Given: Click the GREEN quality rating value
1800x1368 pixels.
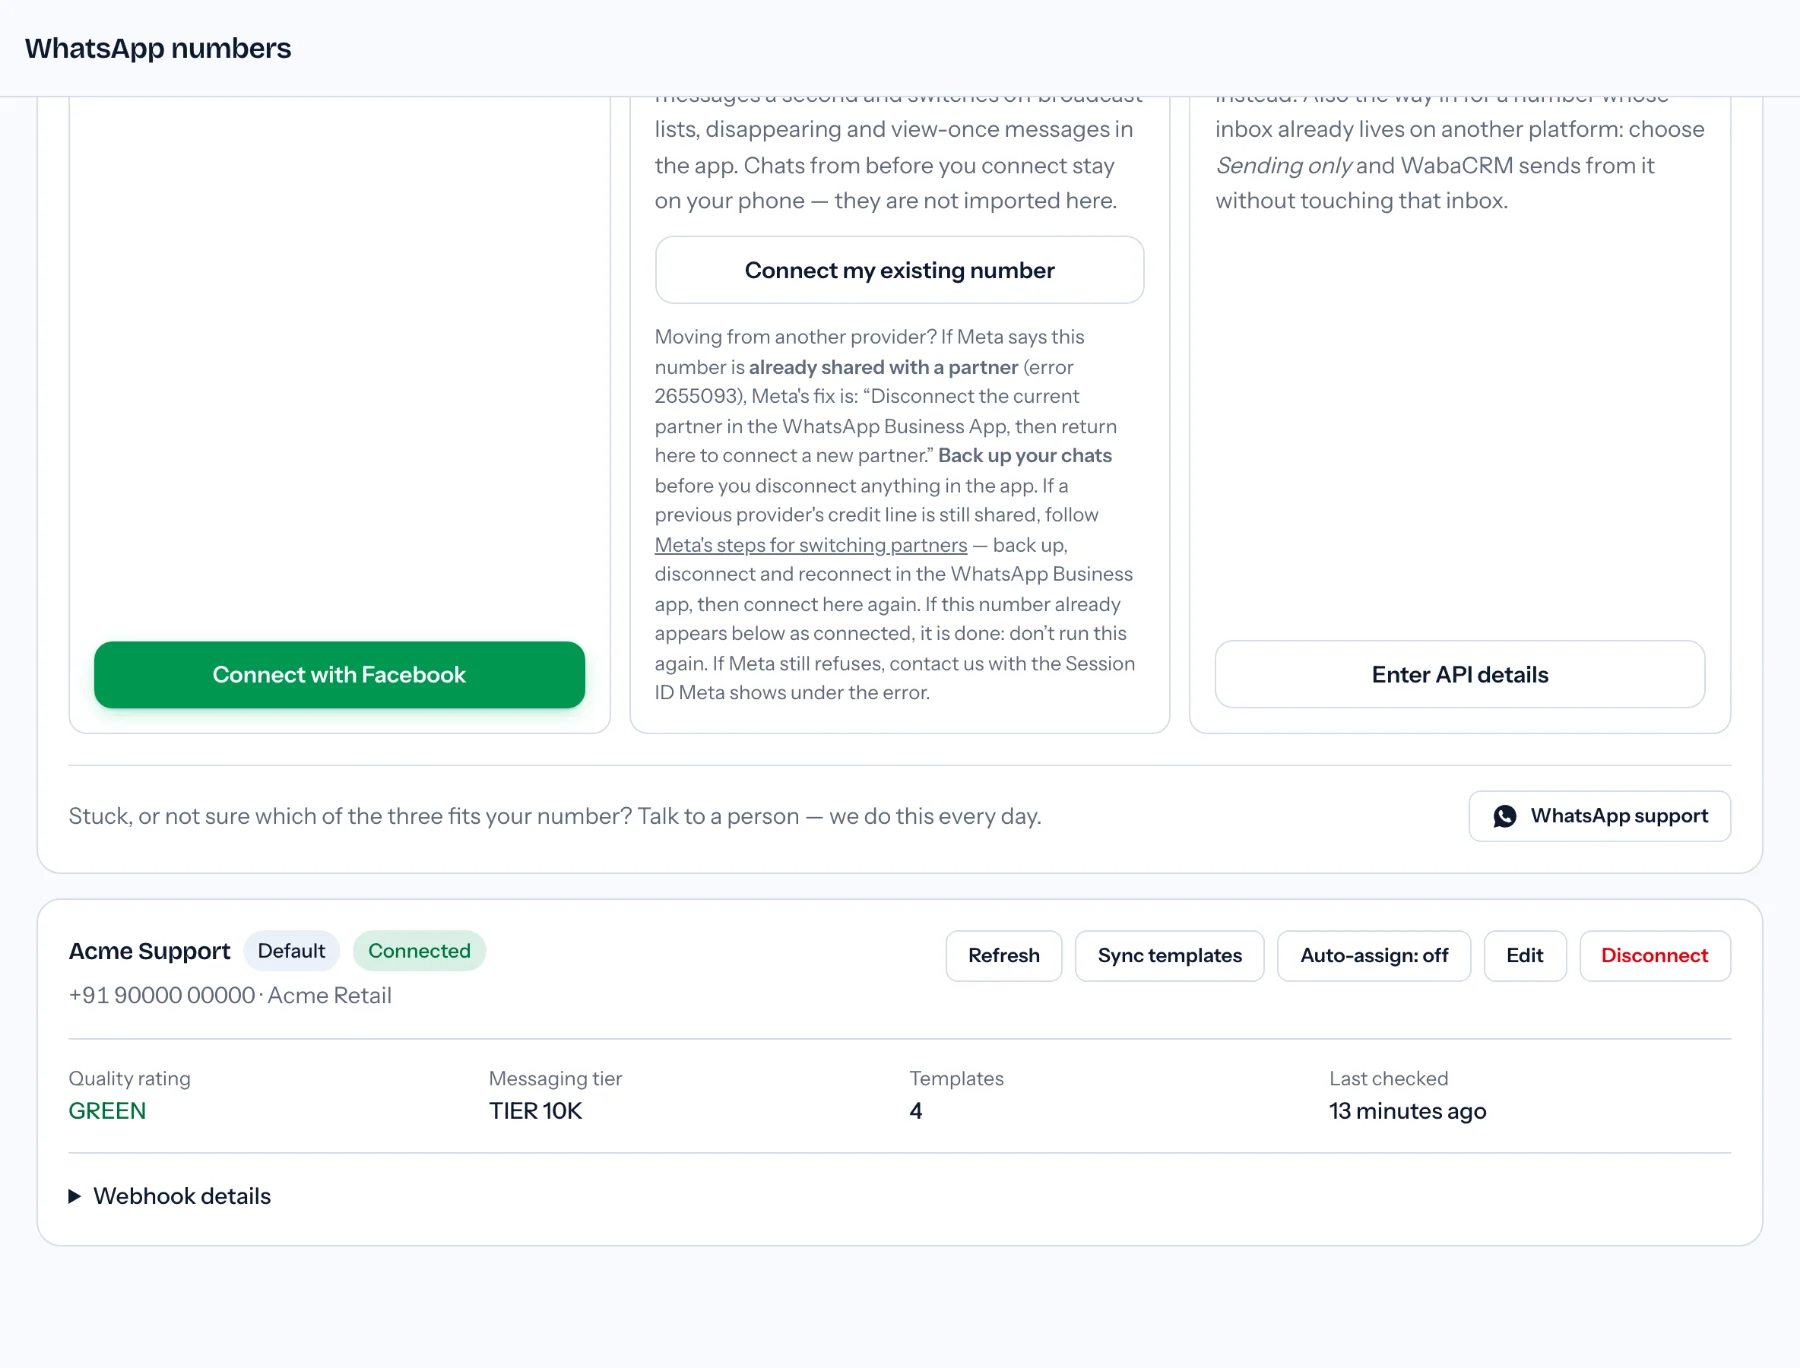Looking at the screenshot, I should (x=107, y=1111).
